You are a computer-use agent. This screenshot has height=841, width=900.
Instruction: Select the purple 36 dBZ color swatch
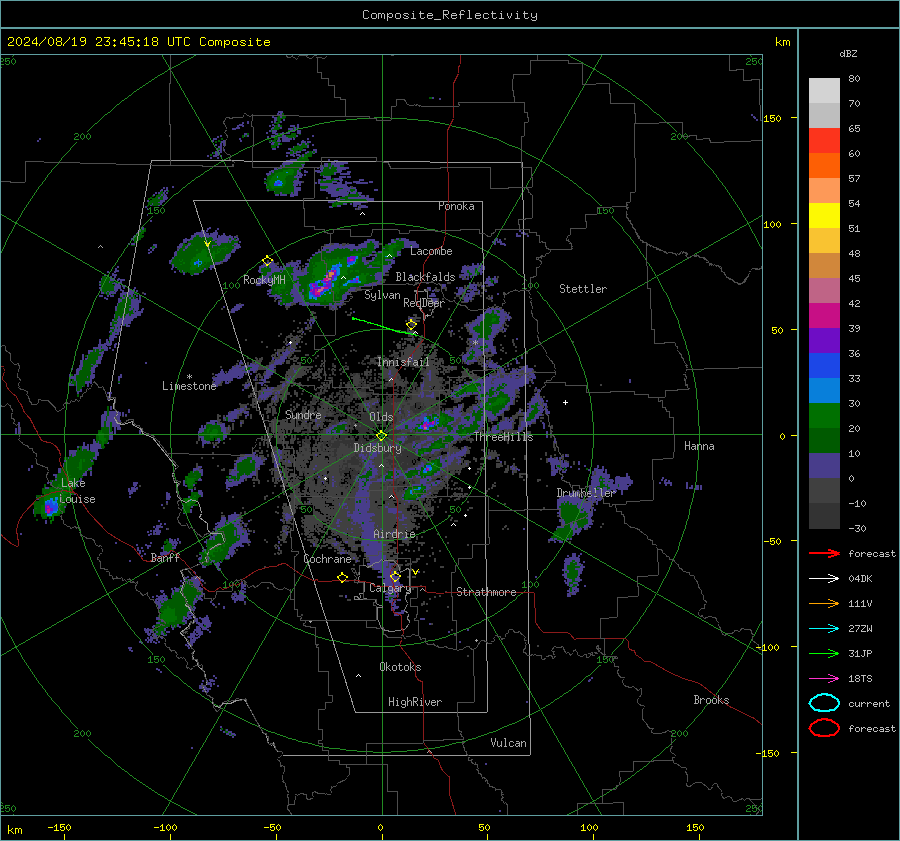point(824,341)
